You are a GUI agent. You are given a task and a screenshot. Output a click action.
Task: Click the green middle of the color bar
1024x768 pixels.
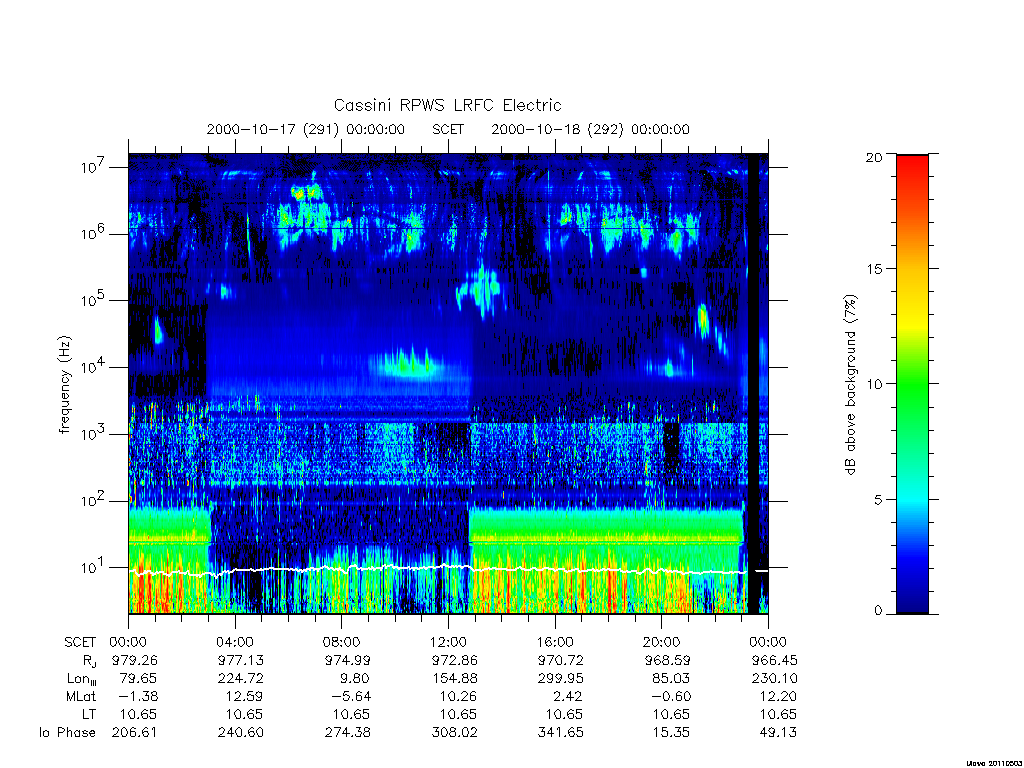click(912, 385)
